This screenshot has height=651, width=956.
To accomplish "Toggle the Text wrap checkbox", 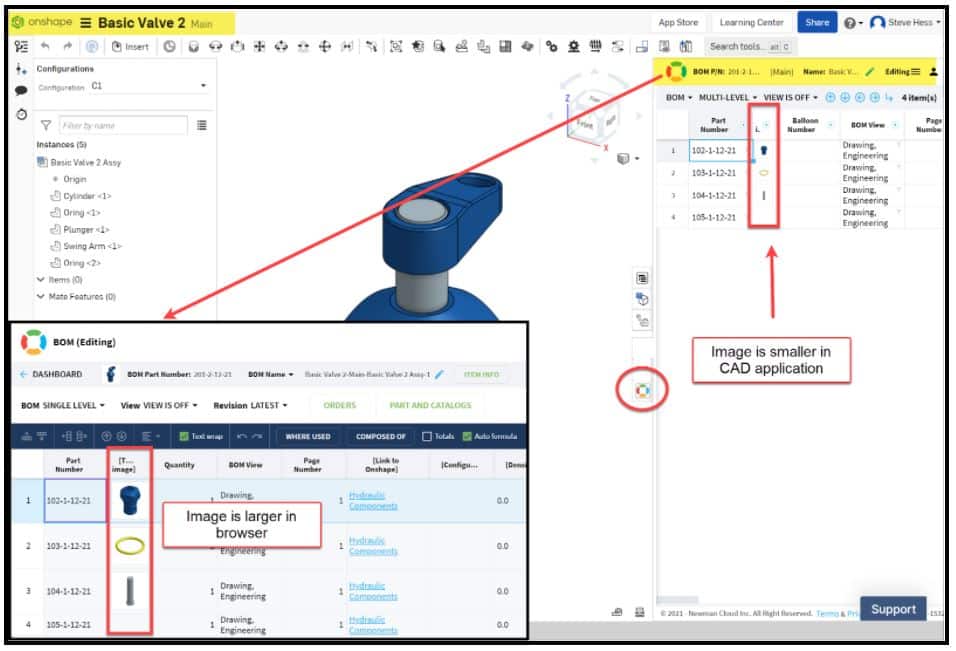I will point(184,436).
